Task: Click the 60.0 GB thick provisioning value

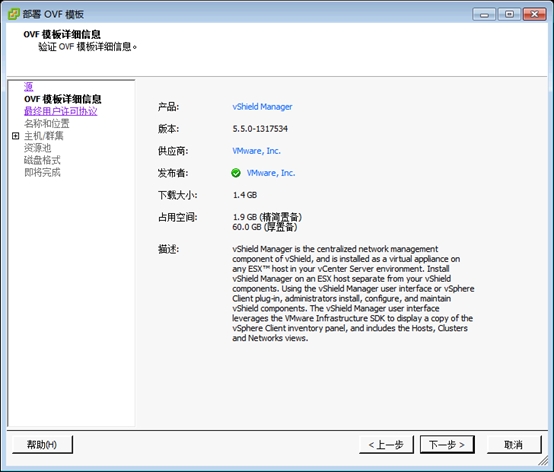Action: (x=265, y=227)
